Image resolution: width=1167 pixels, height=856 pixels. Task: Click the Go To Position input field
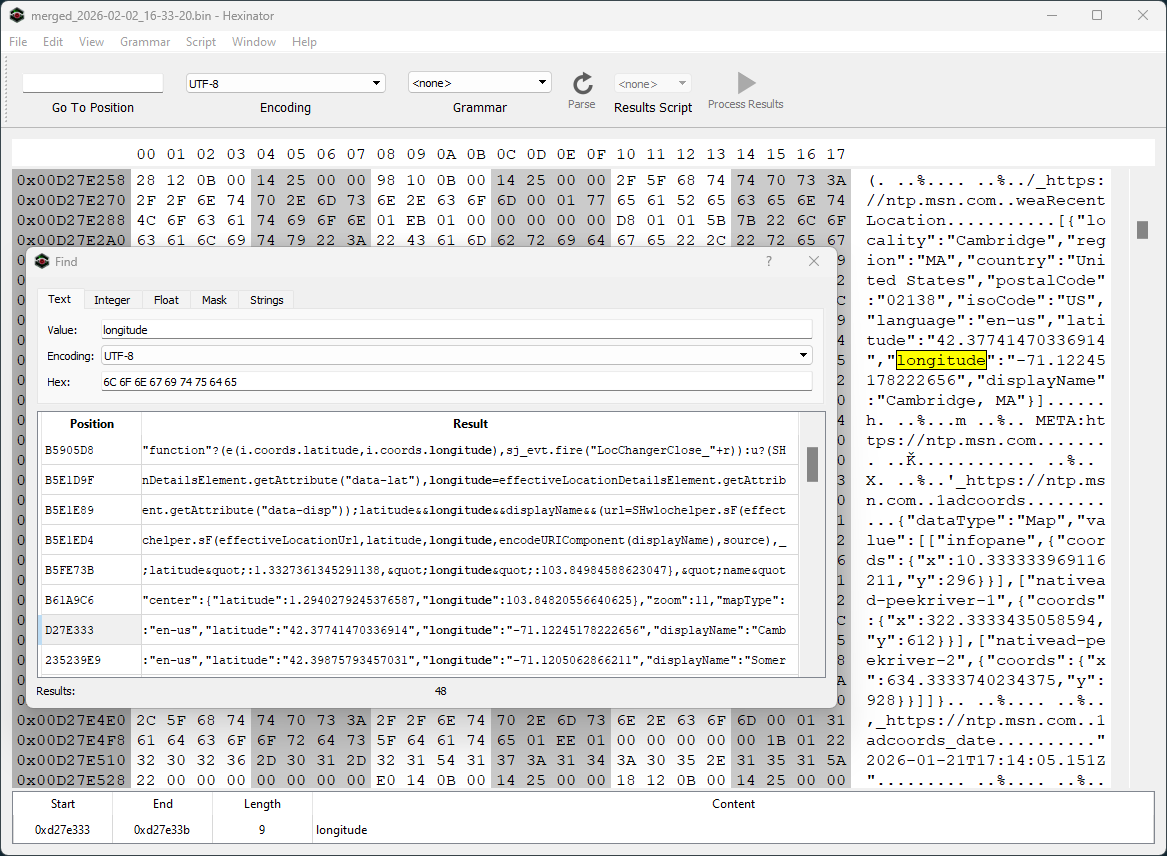coord(93,83)
